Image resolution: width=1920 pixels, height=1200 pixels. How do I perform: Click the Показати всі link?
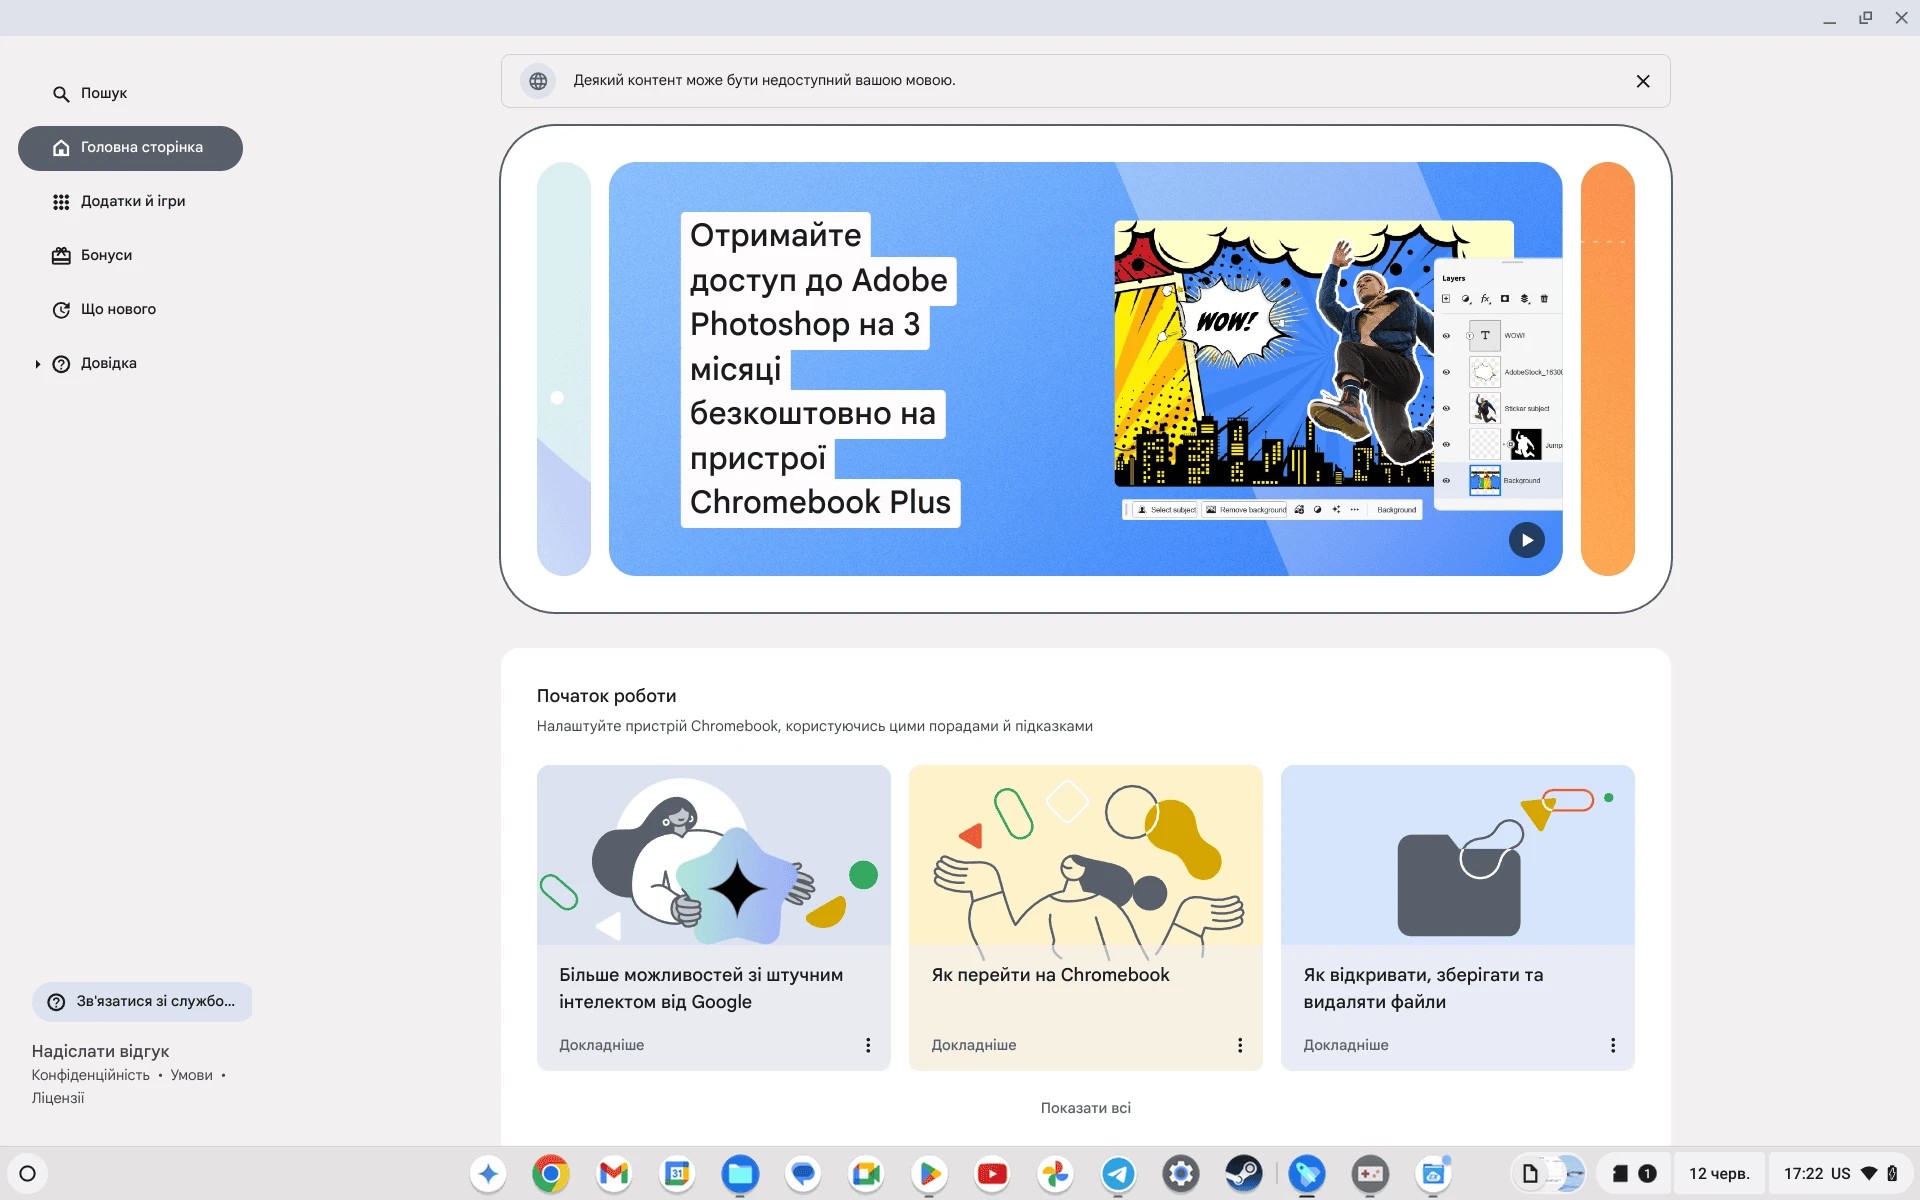1085,1107
